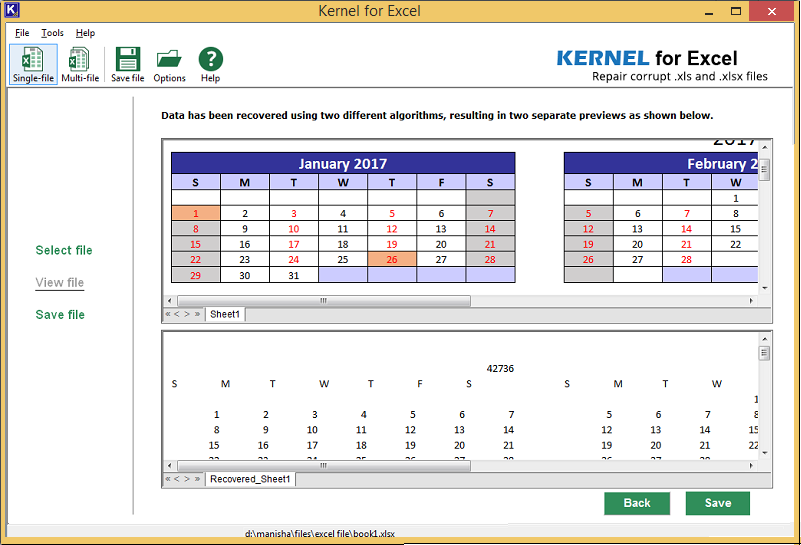Click scroll right arrow of bottom preview

[x=751, y=466]
